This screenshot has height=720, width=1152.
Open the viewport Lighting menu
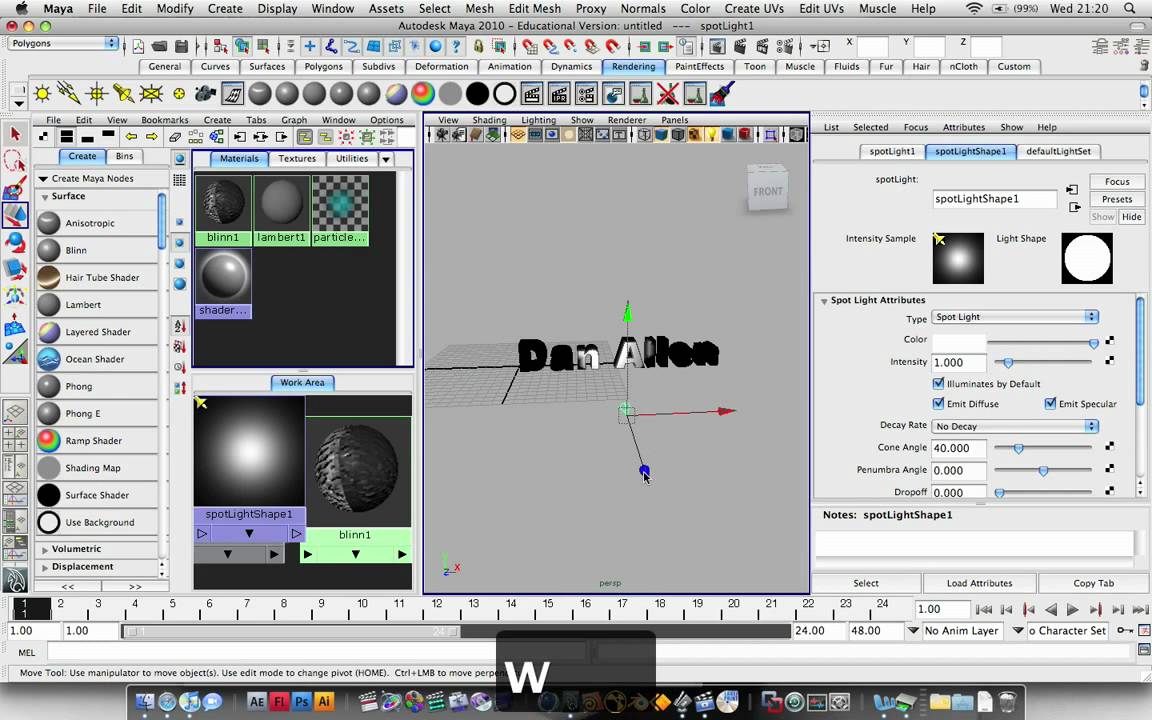point(538,120)
